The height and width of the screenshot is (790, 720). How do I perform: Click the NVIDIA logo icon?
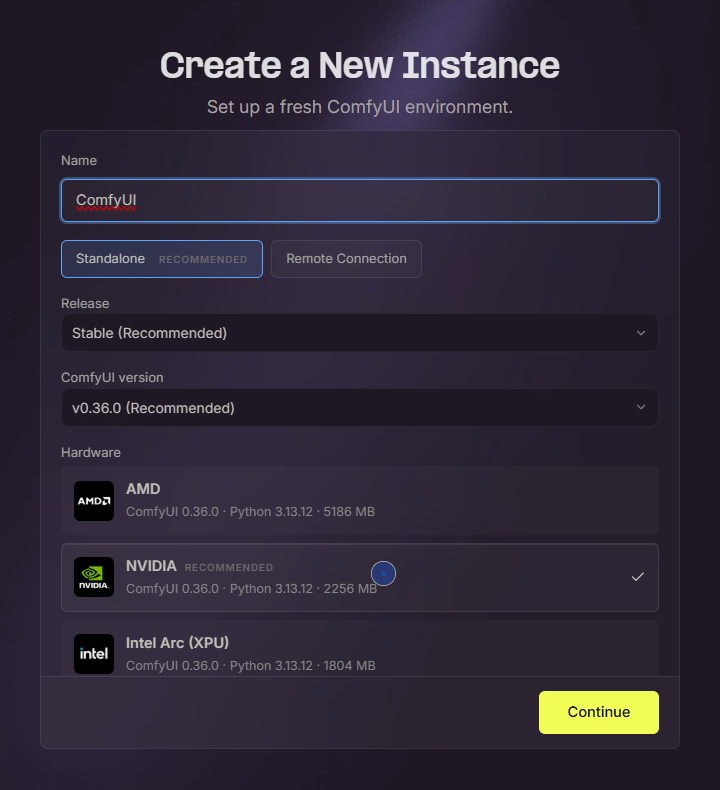click(94, 577)
